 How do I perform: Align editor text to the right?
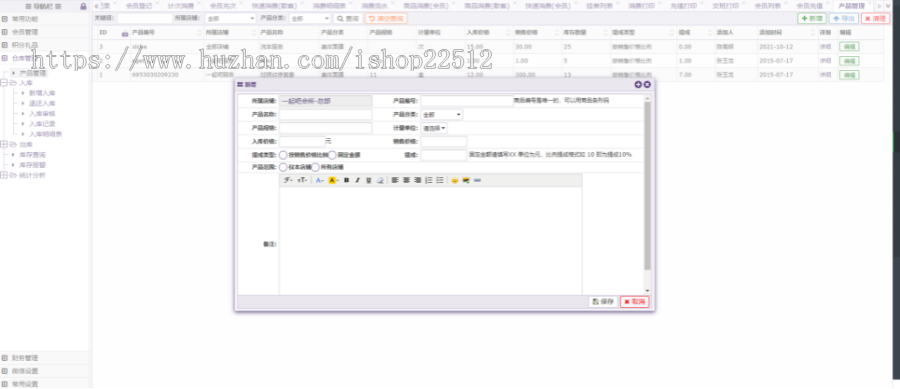(417, 180)
